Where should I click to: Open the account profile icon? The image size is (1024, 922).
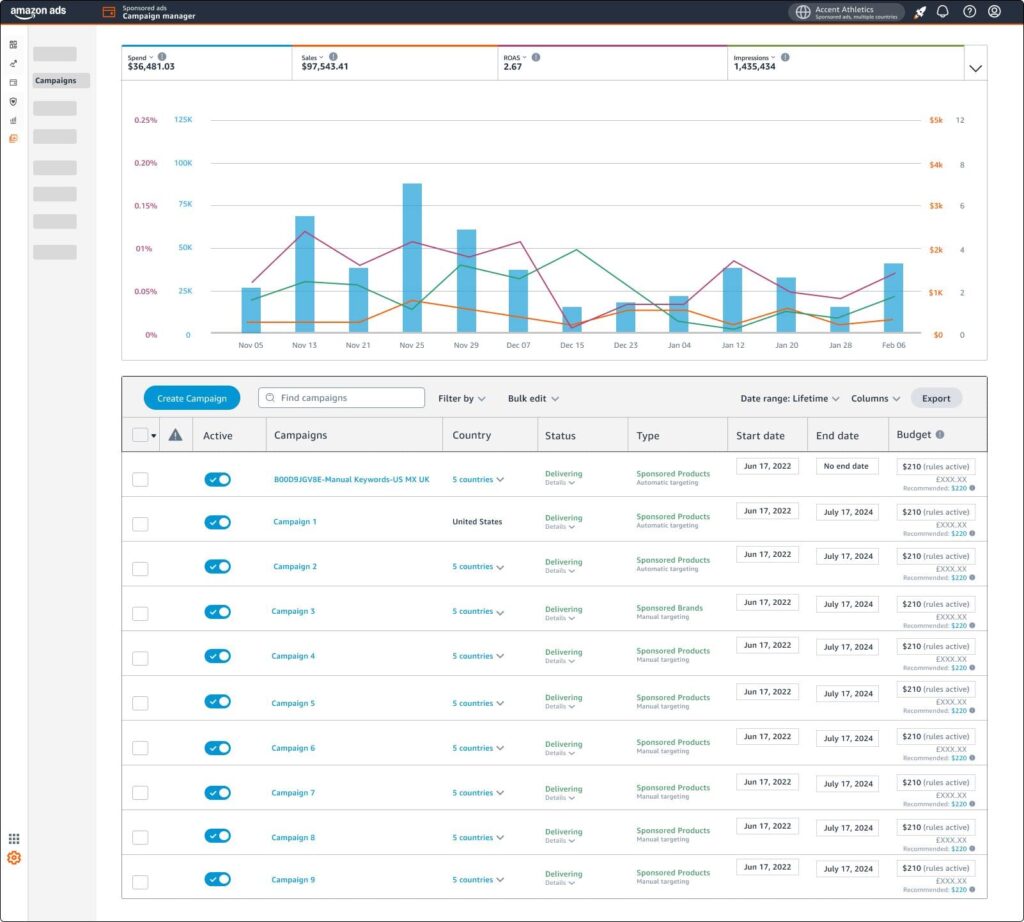(x=993, y=11)
